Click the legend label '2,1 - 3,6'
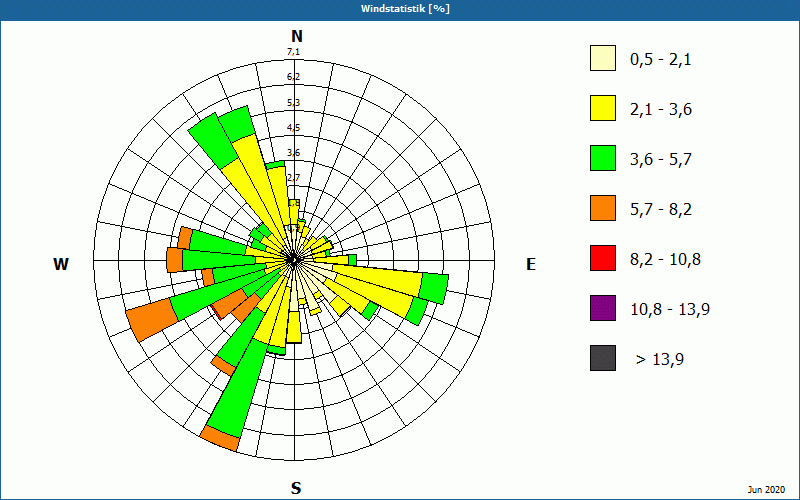The image size is (800, 500). click(661, 110)
